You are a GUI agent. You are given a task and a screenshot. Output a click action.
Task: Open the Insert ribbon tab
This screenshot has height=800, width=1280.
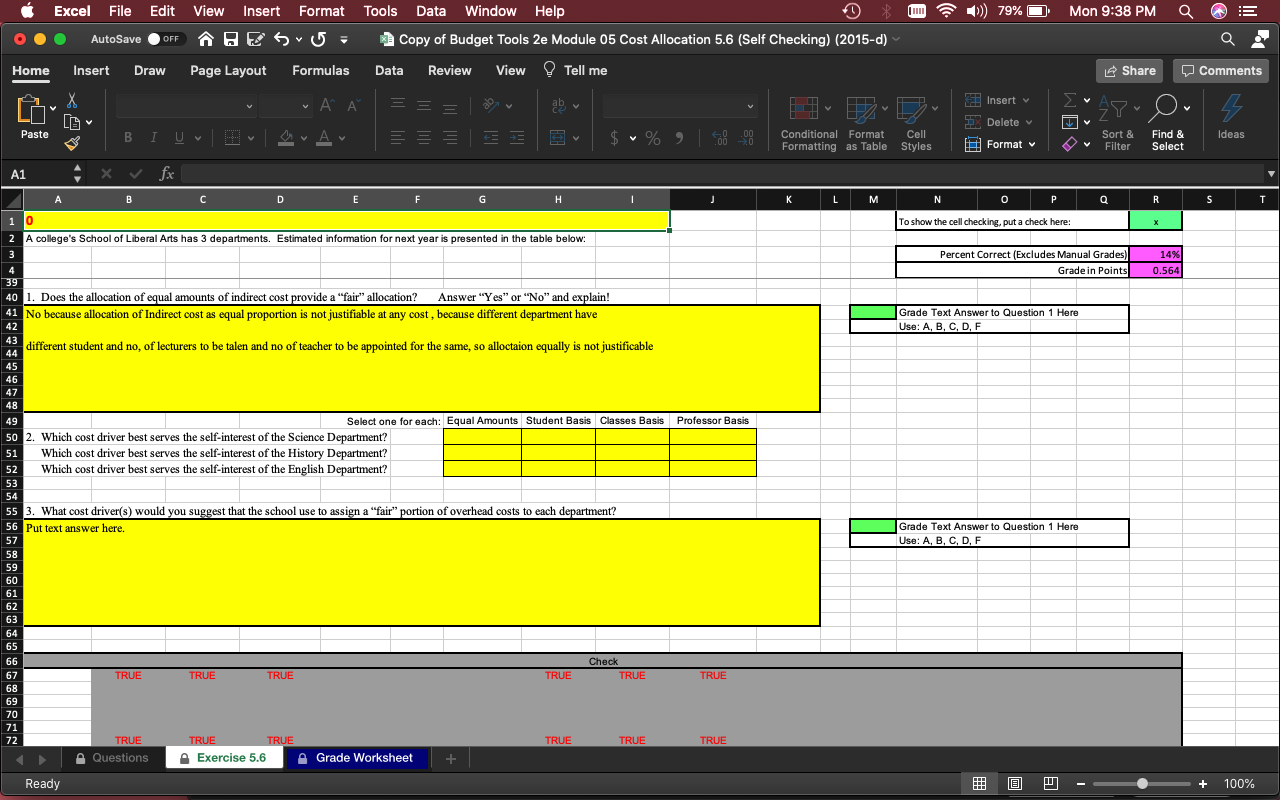click(x=91, y=70)
